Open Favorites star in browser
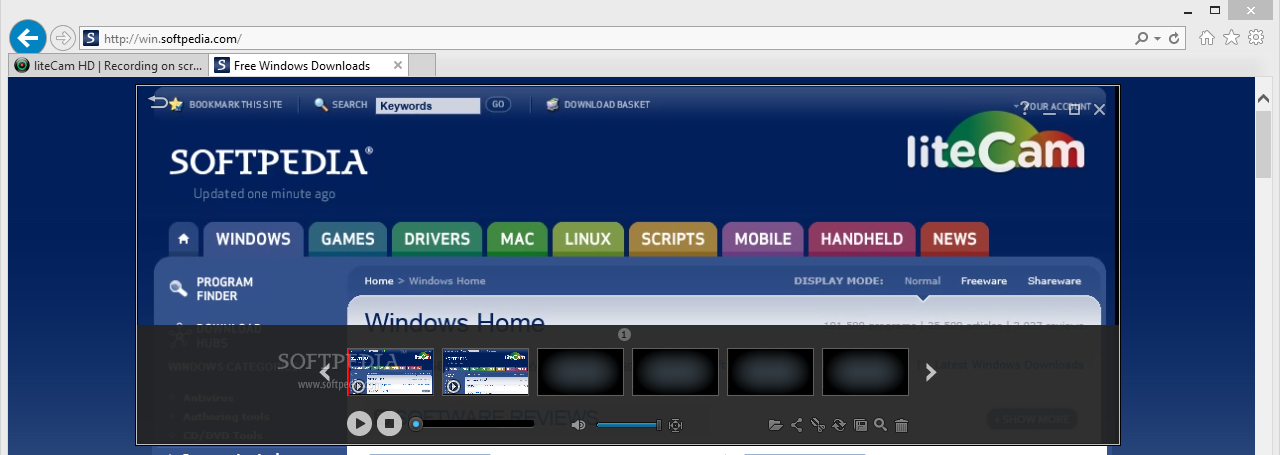This screenshot has width=1280, height=455. pyautogui.click(x=1231, y=37)
